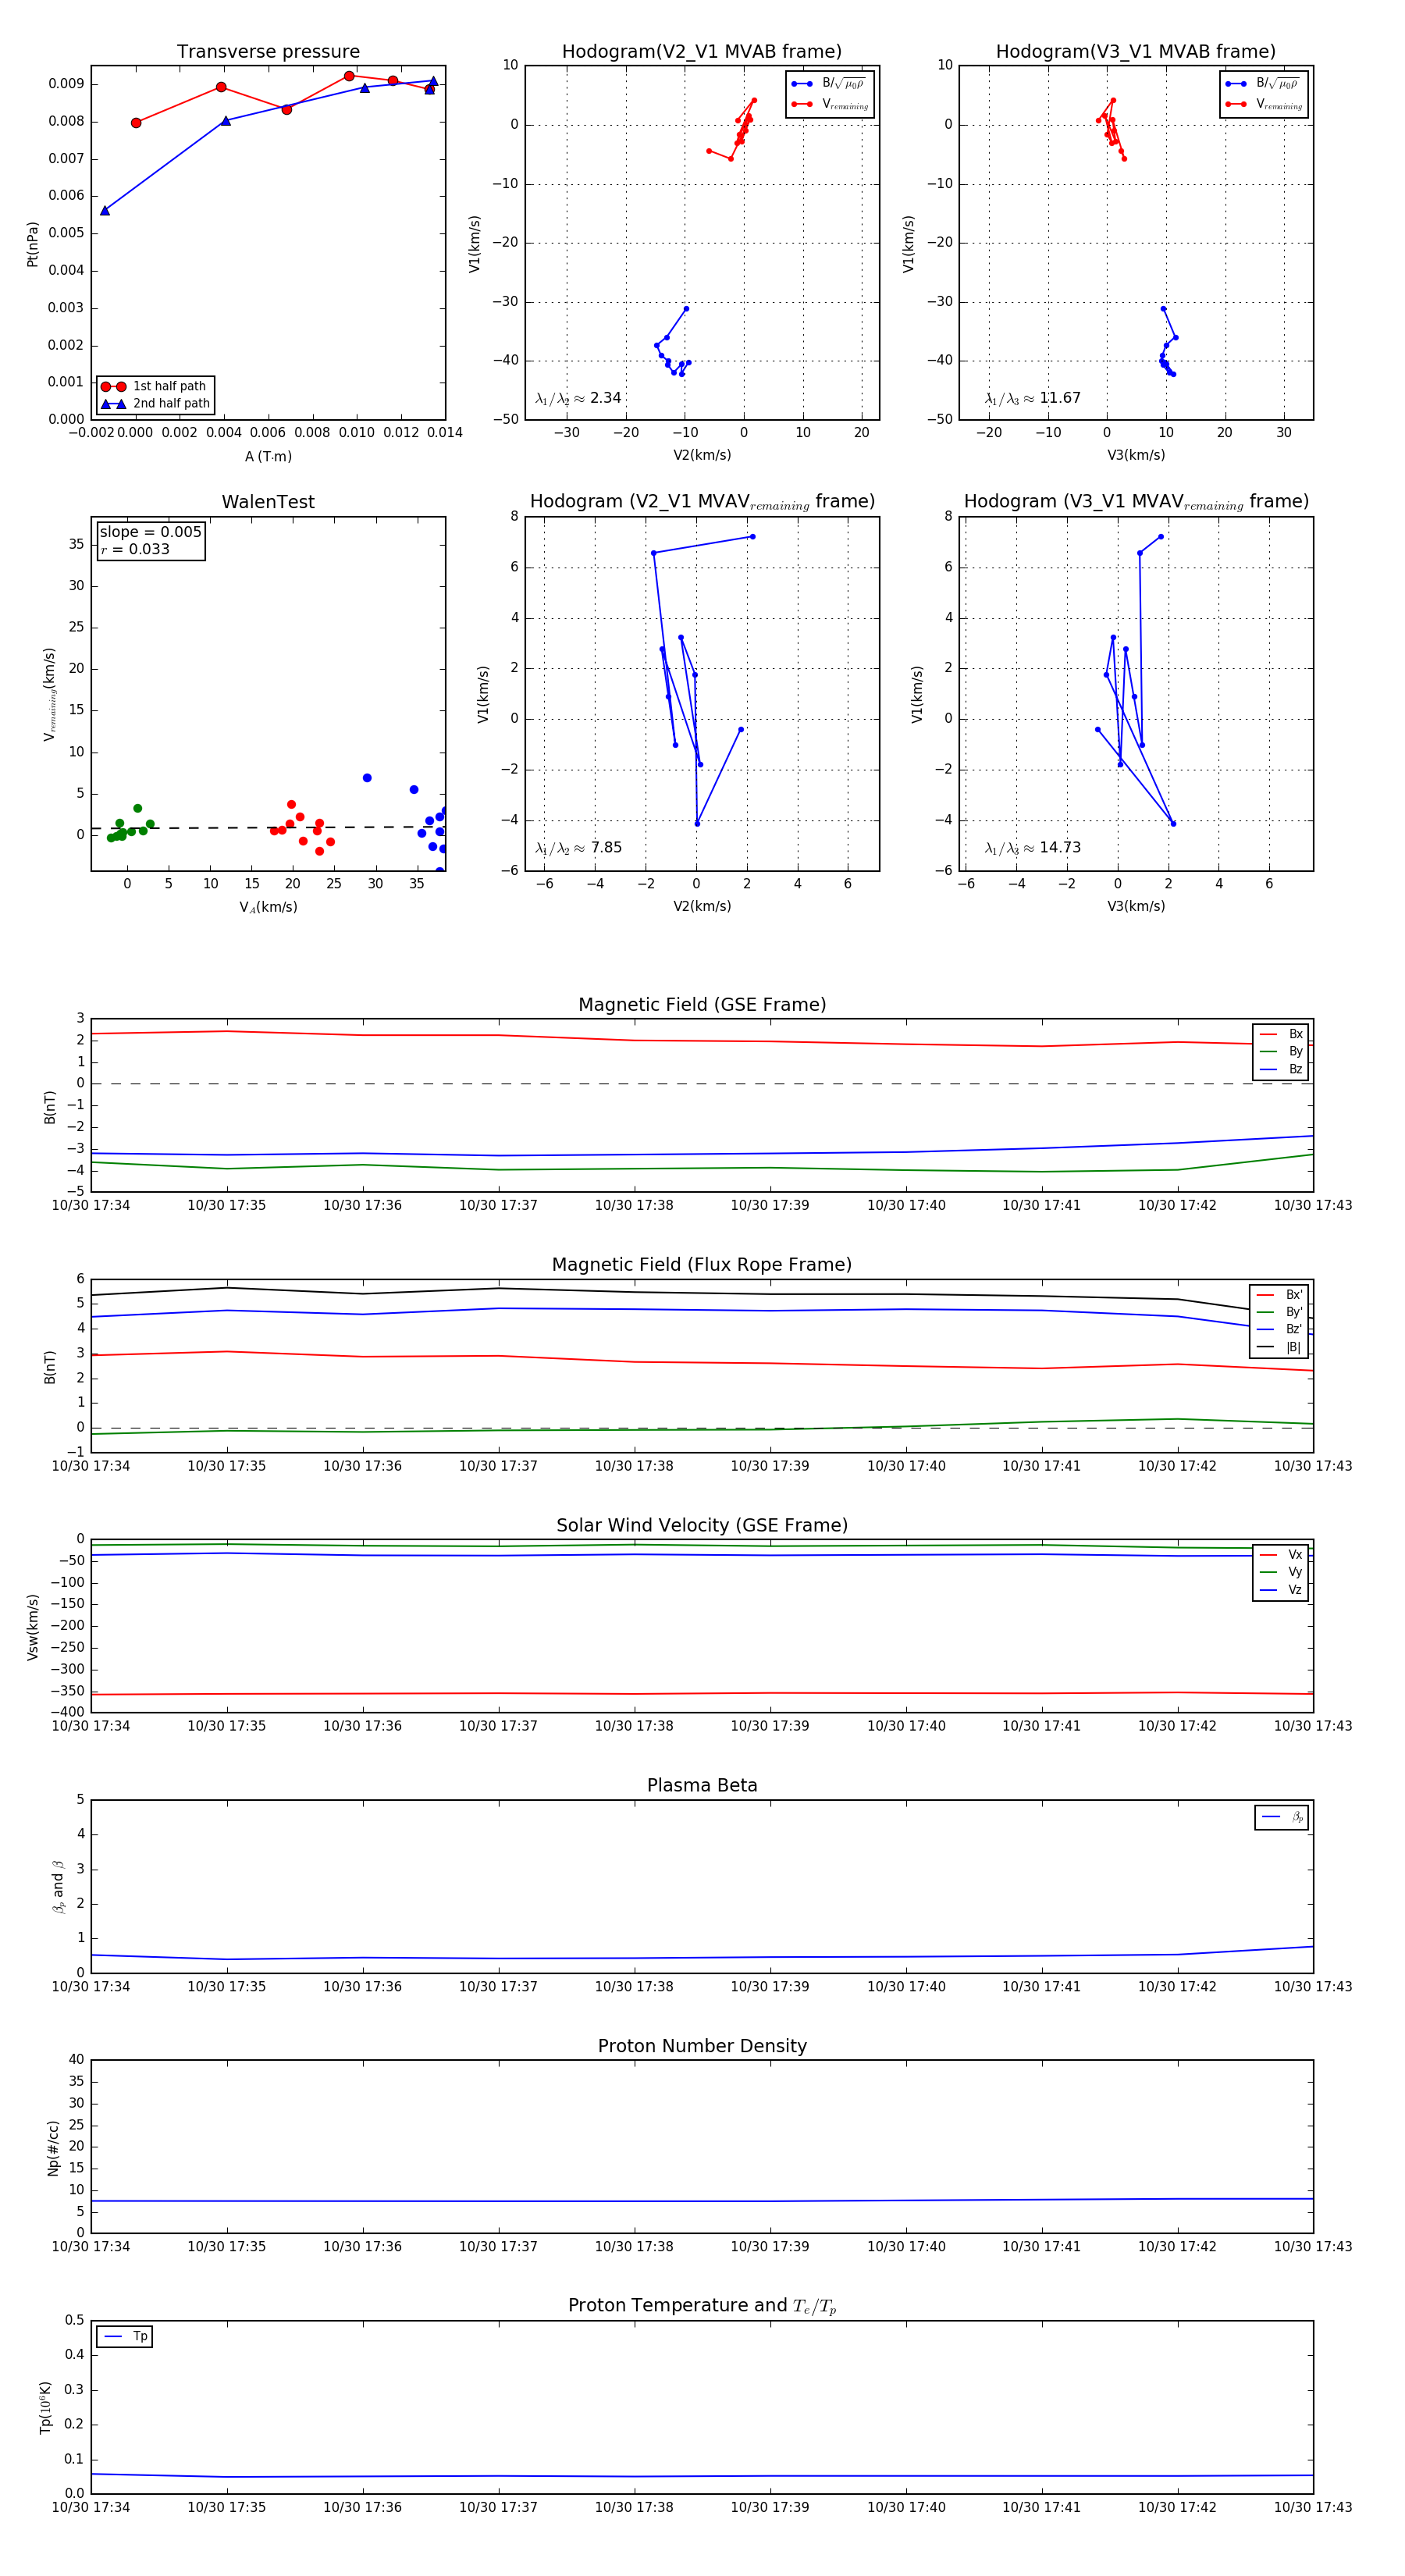Click the 'V_A(km/s)' x-axis label in WalenTest
The width and height of the screenshot is (1405, 2576).
pyautogui.click(x=268, y=907)
